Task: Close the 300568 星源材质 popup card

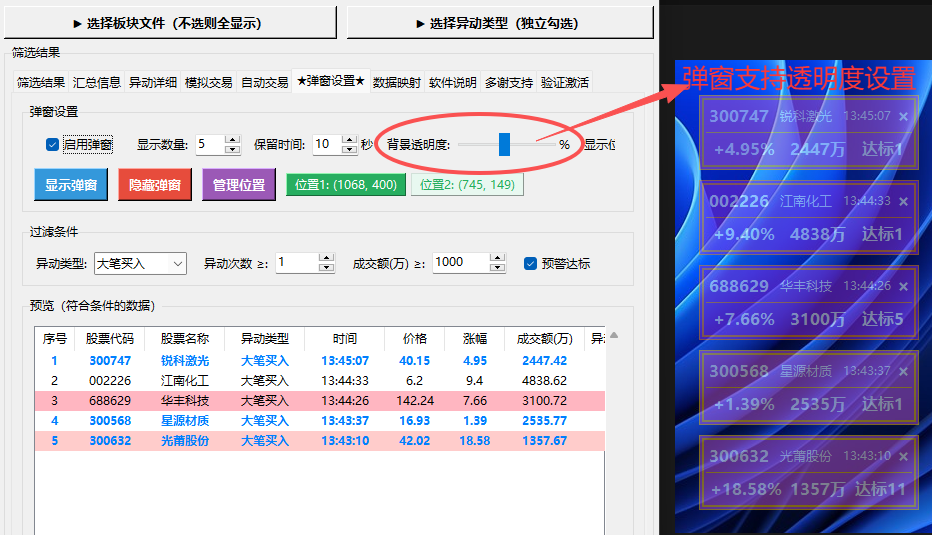Action: [x=903, y=372]
